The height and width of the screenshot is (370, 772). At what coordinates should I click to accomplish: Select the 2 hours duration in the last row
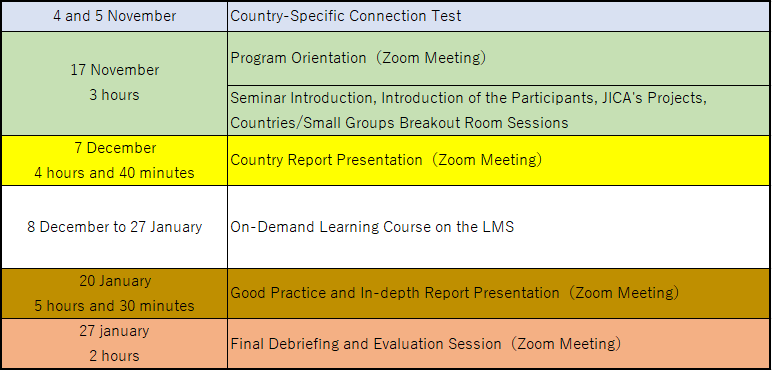coord(114,356)
